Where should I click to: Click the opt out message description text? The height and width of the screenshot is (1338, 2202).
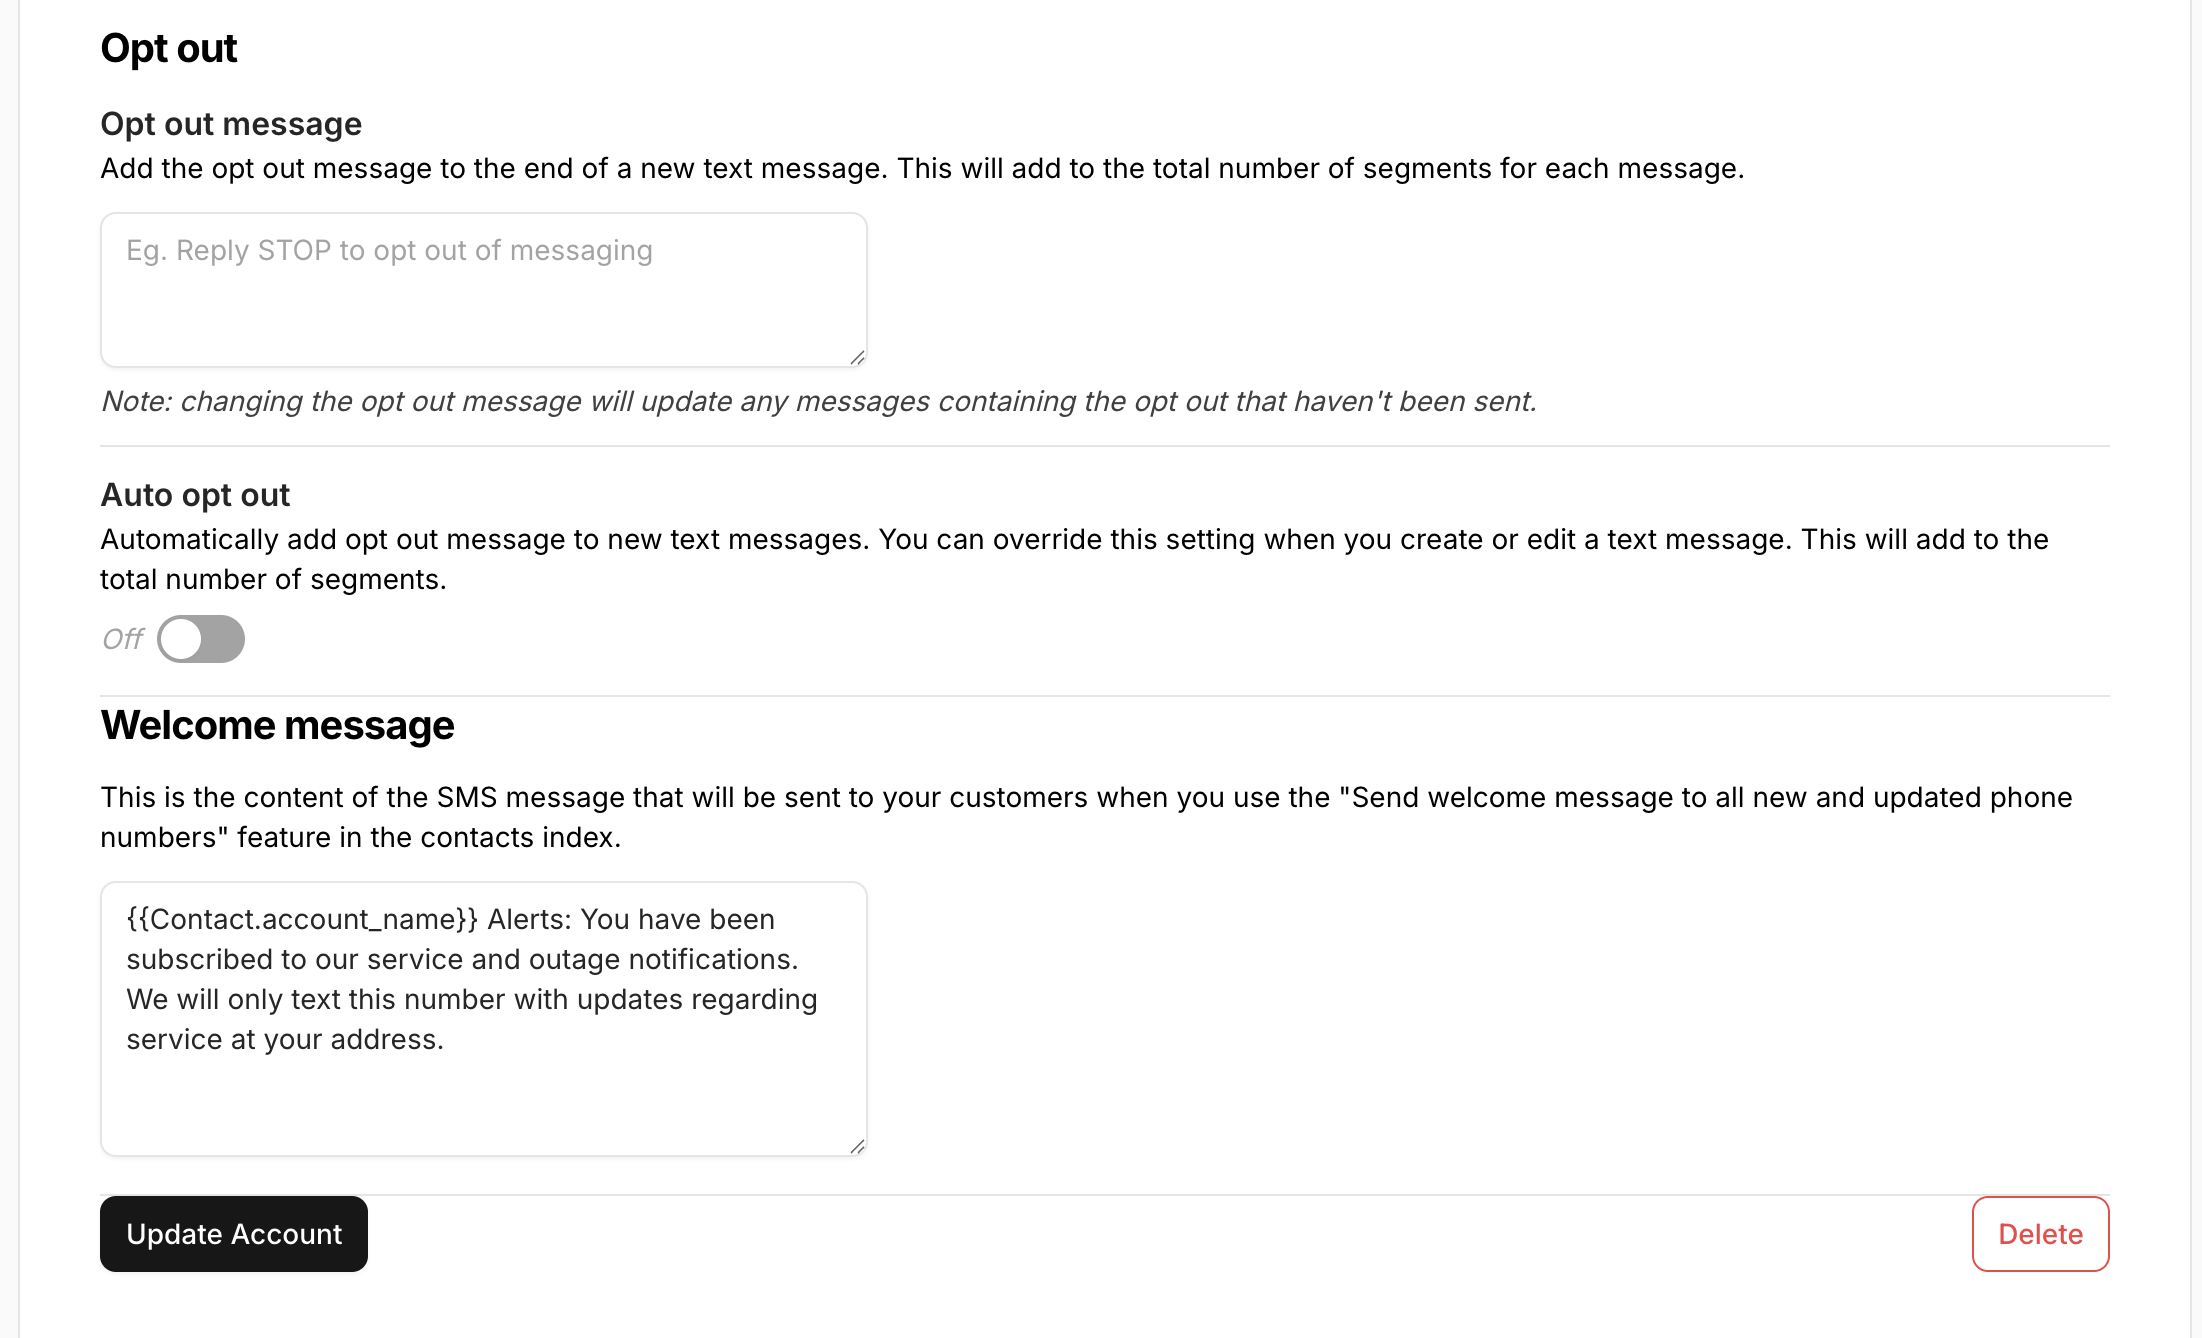(x=921, y=168)
